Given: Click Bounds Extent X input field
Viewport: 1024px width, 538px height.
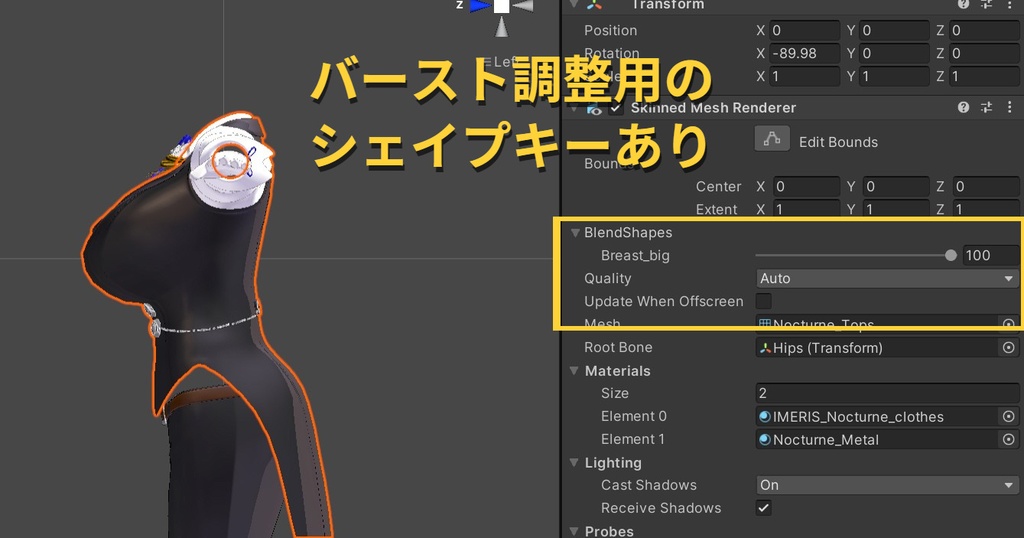Looking at the screenshot, I should 807,209.
